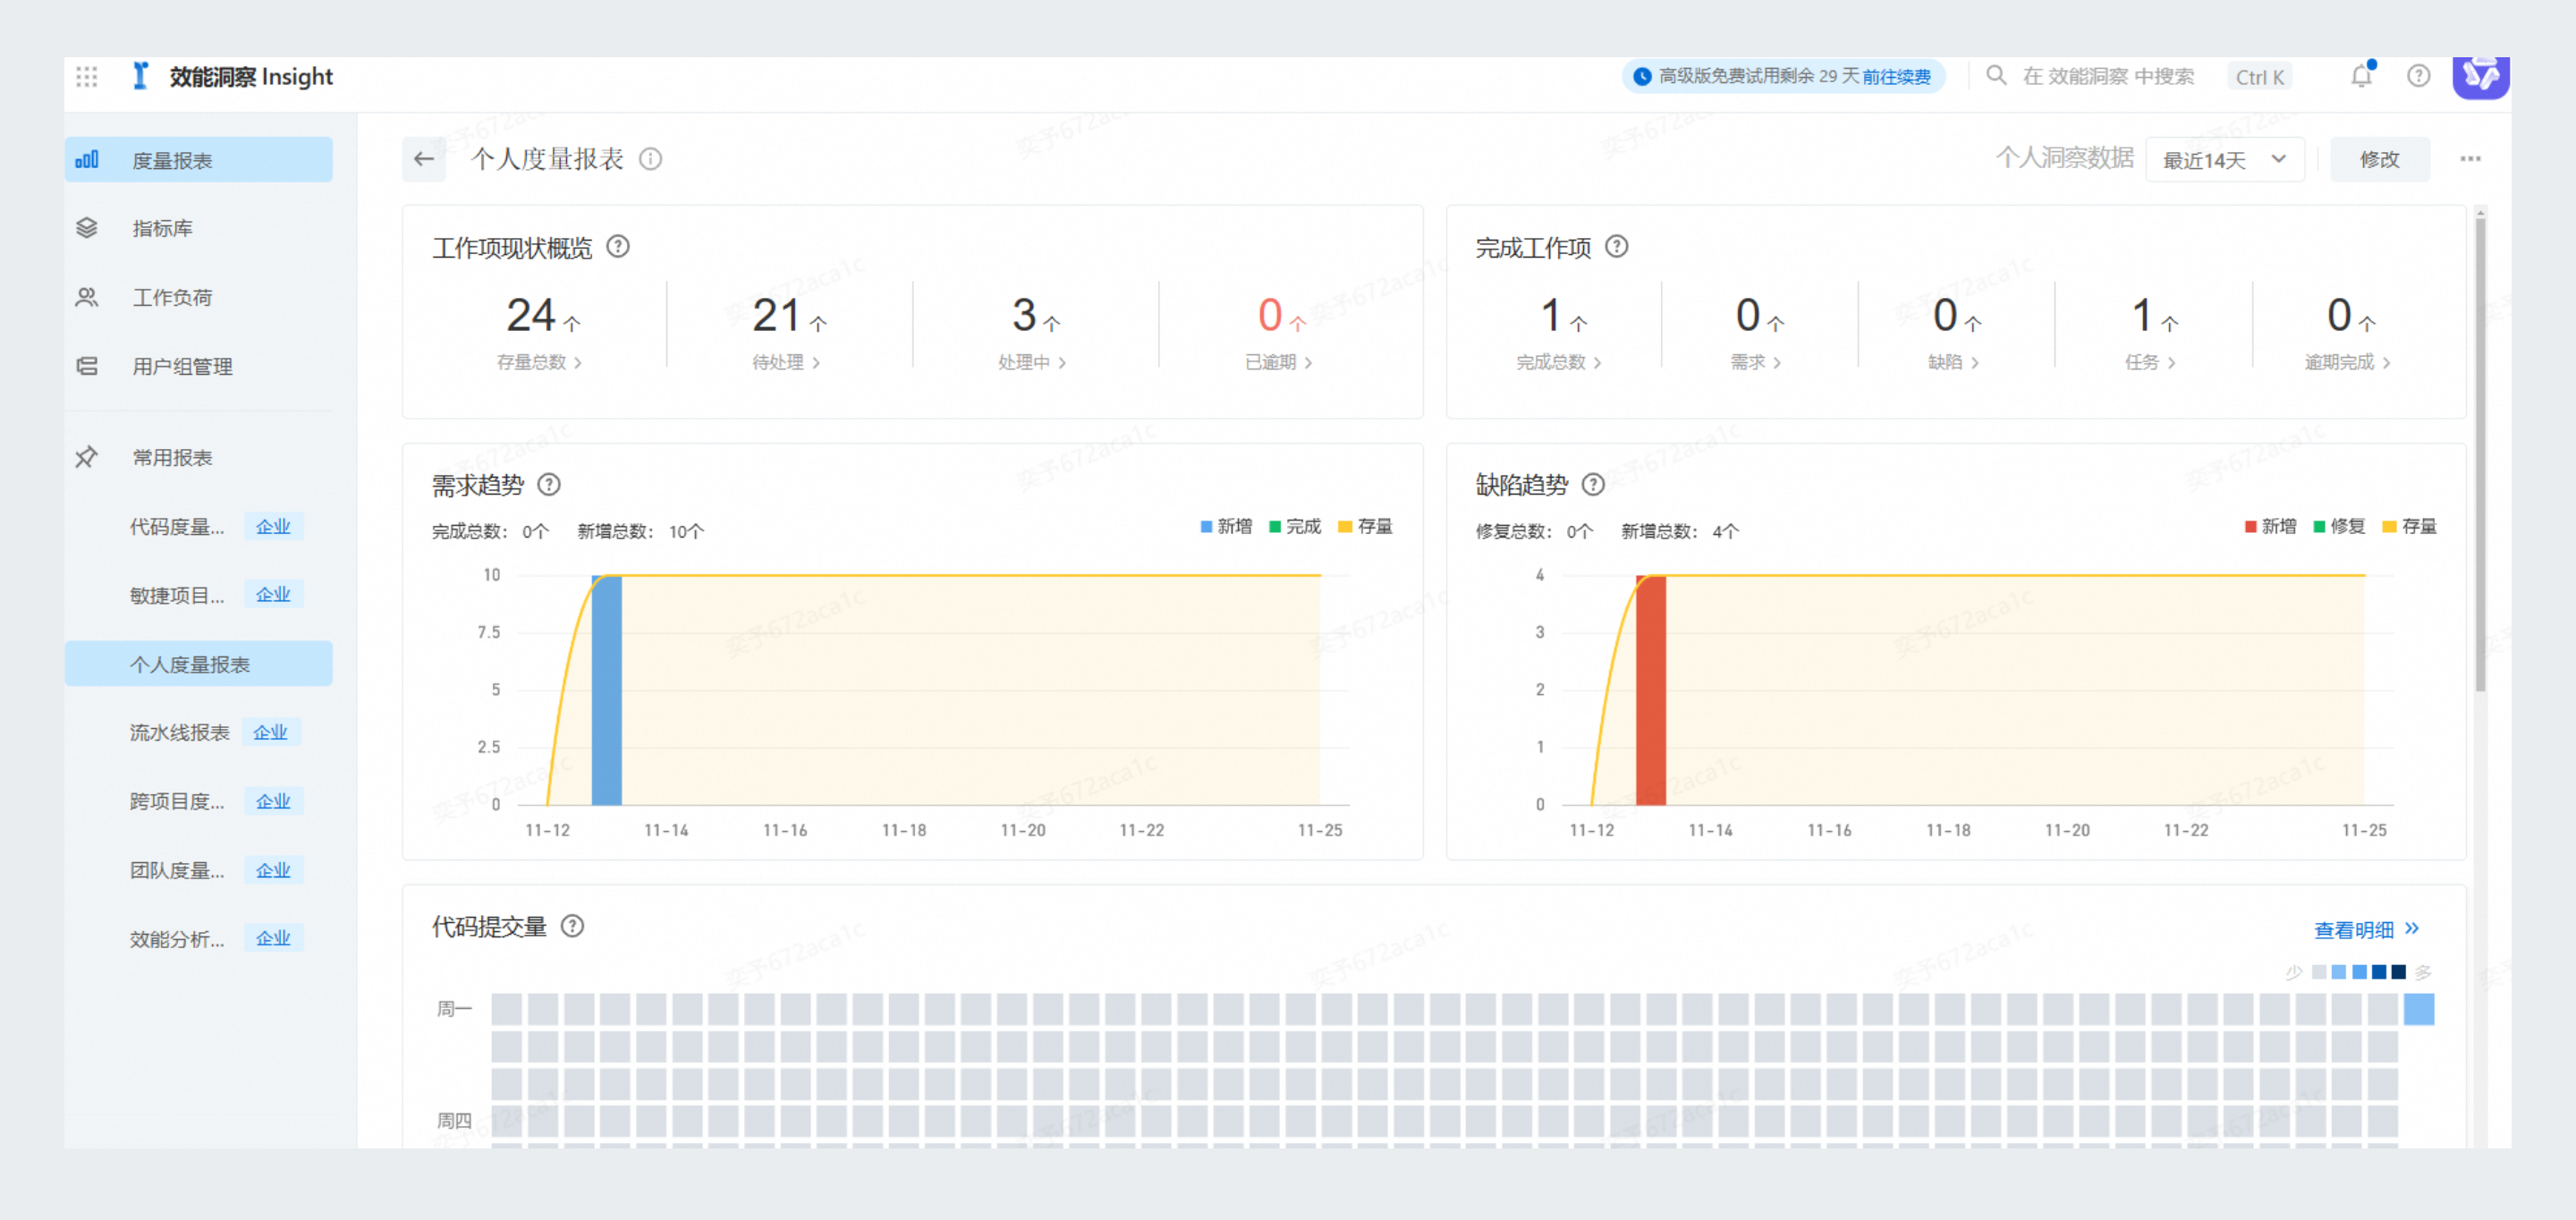Image resolution: width=2576 pixels, height=1220 pixels.
Task: Click the red bar in 缺陷趋势 chart
Action: click(x=1650, y=690)
